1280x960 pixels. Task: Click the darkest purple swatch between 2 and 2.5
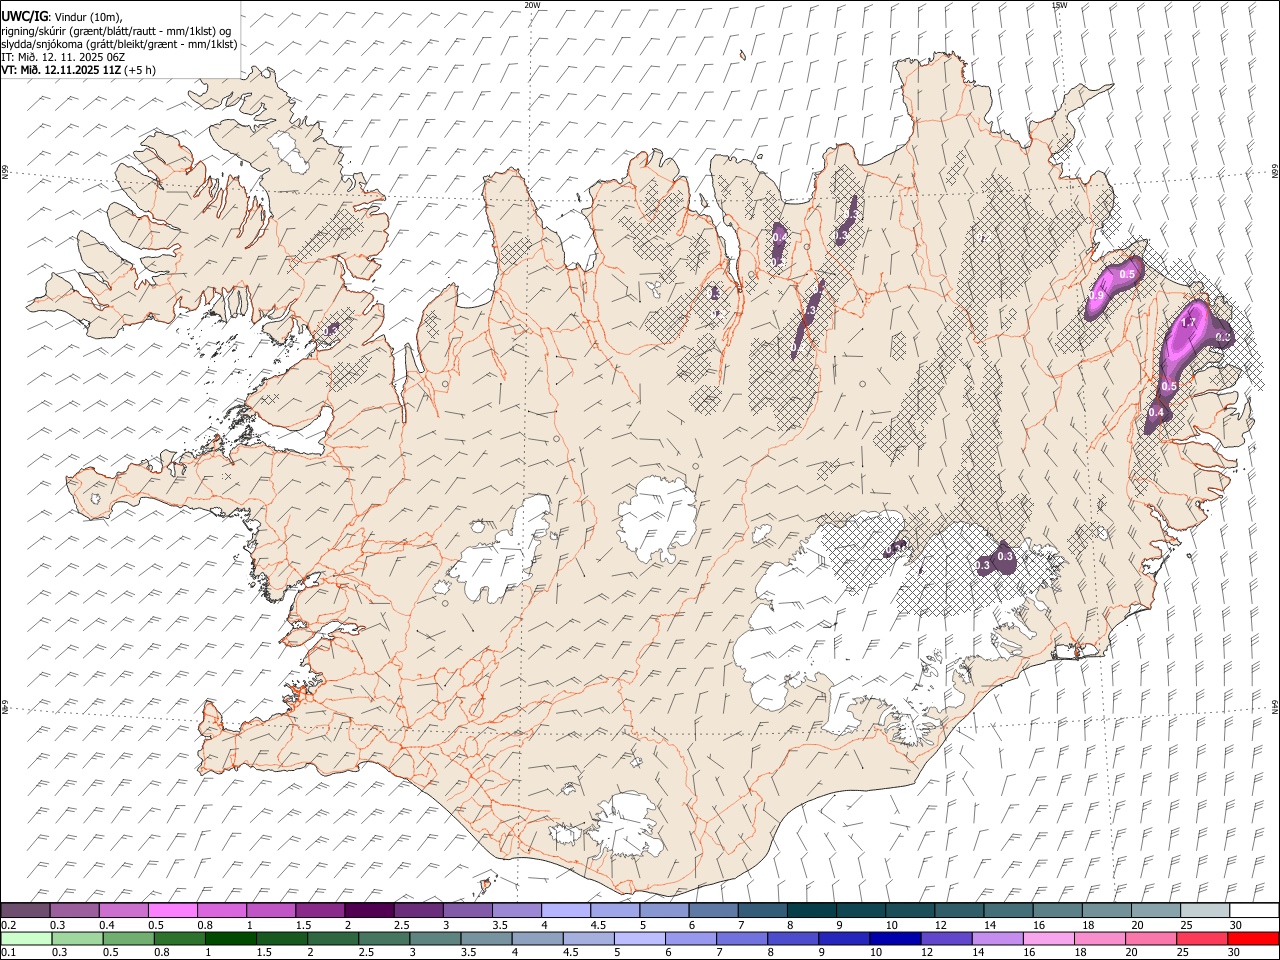pos(368,911)
